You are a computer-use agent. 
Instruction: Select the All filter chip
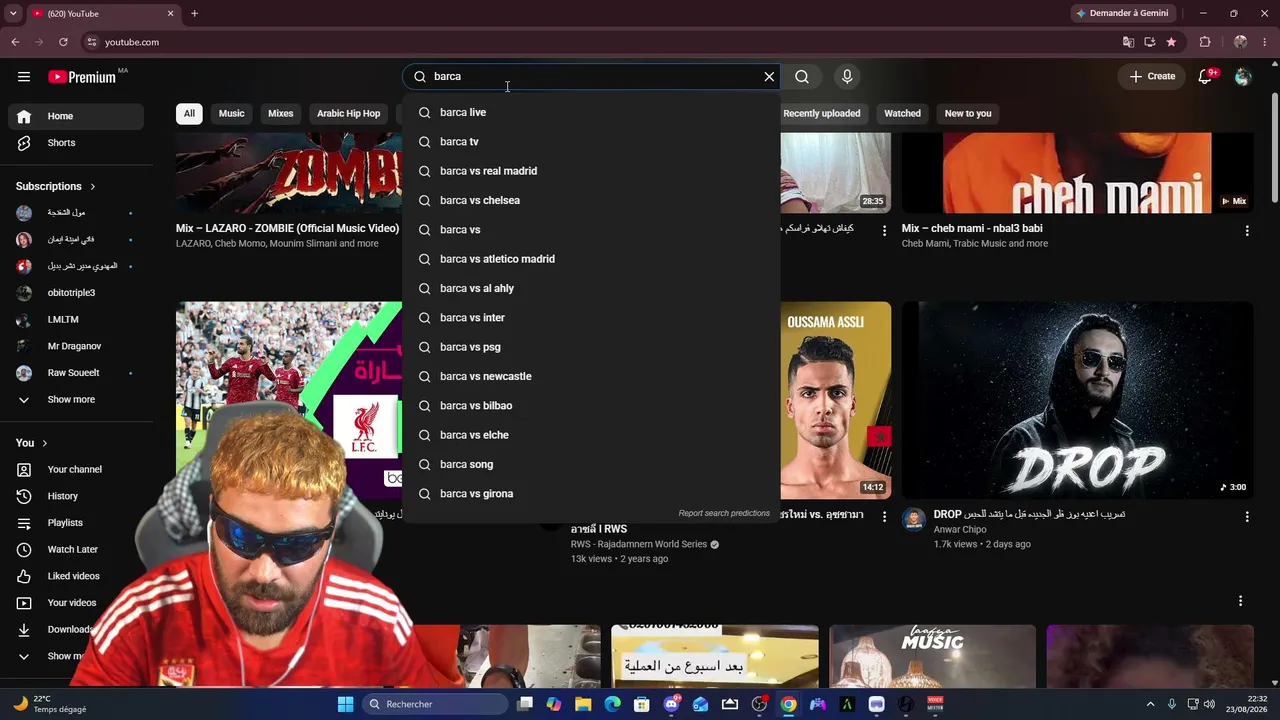(x=189, y=114)
